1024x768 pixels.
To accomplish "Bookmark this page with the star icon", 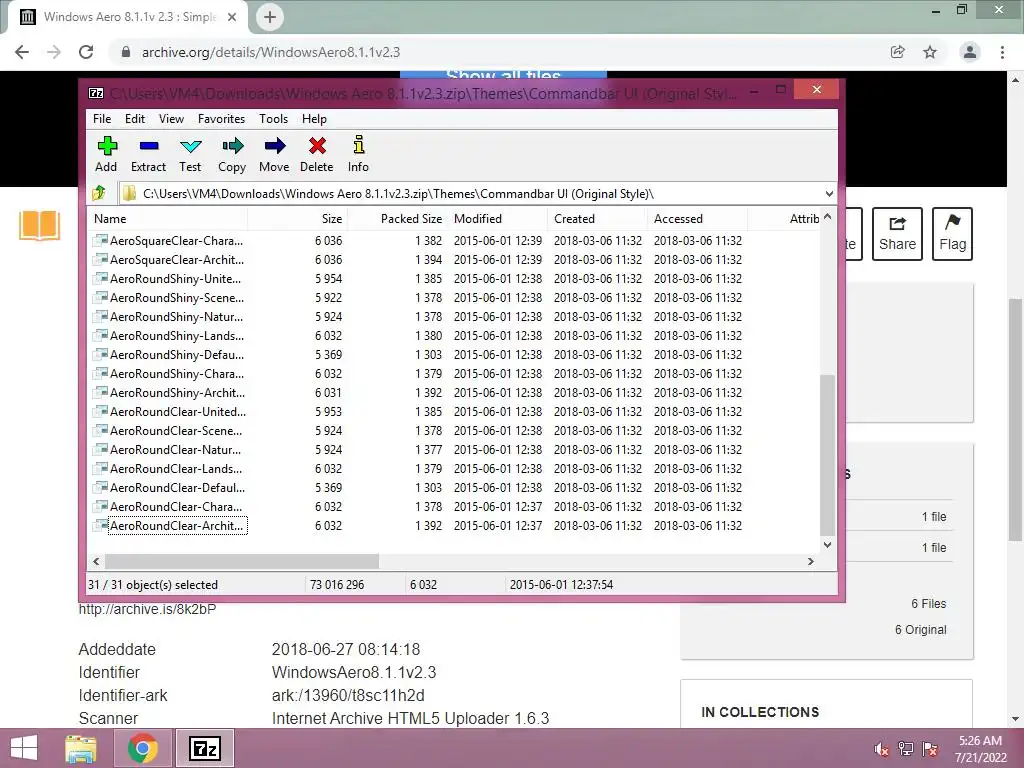I will [x=930, y=52].
